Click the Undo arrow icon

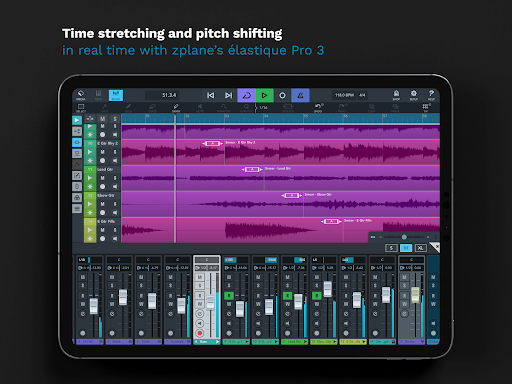[318, 108]
